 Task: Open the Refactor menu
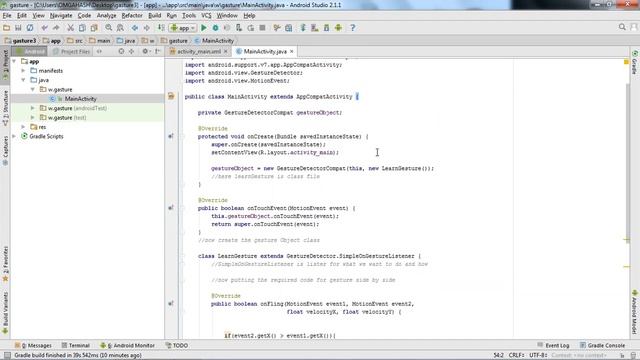pyautogui.click(x=132, y=16)
